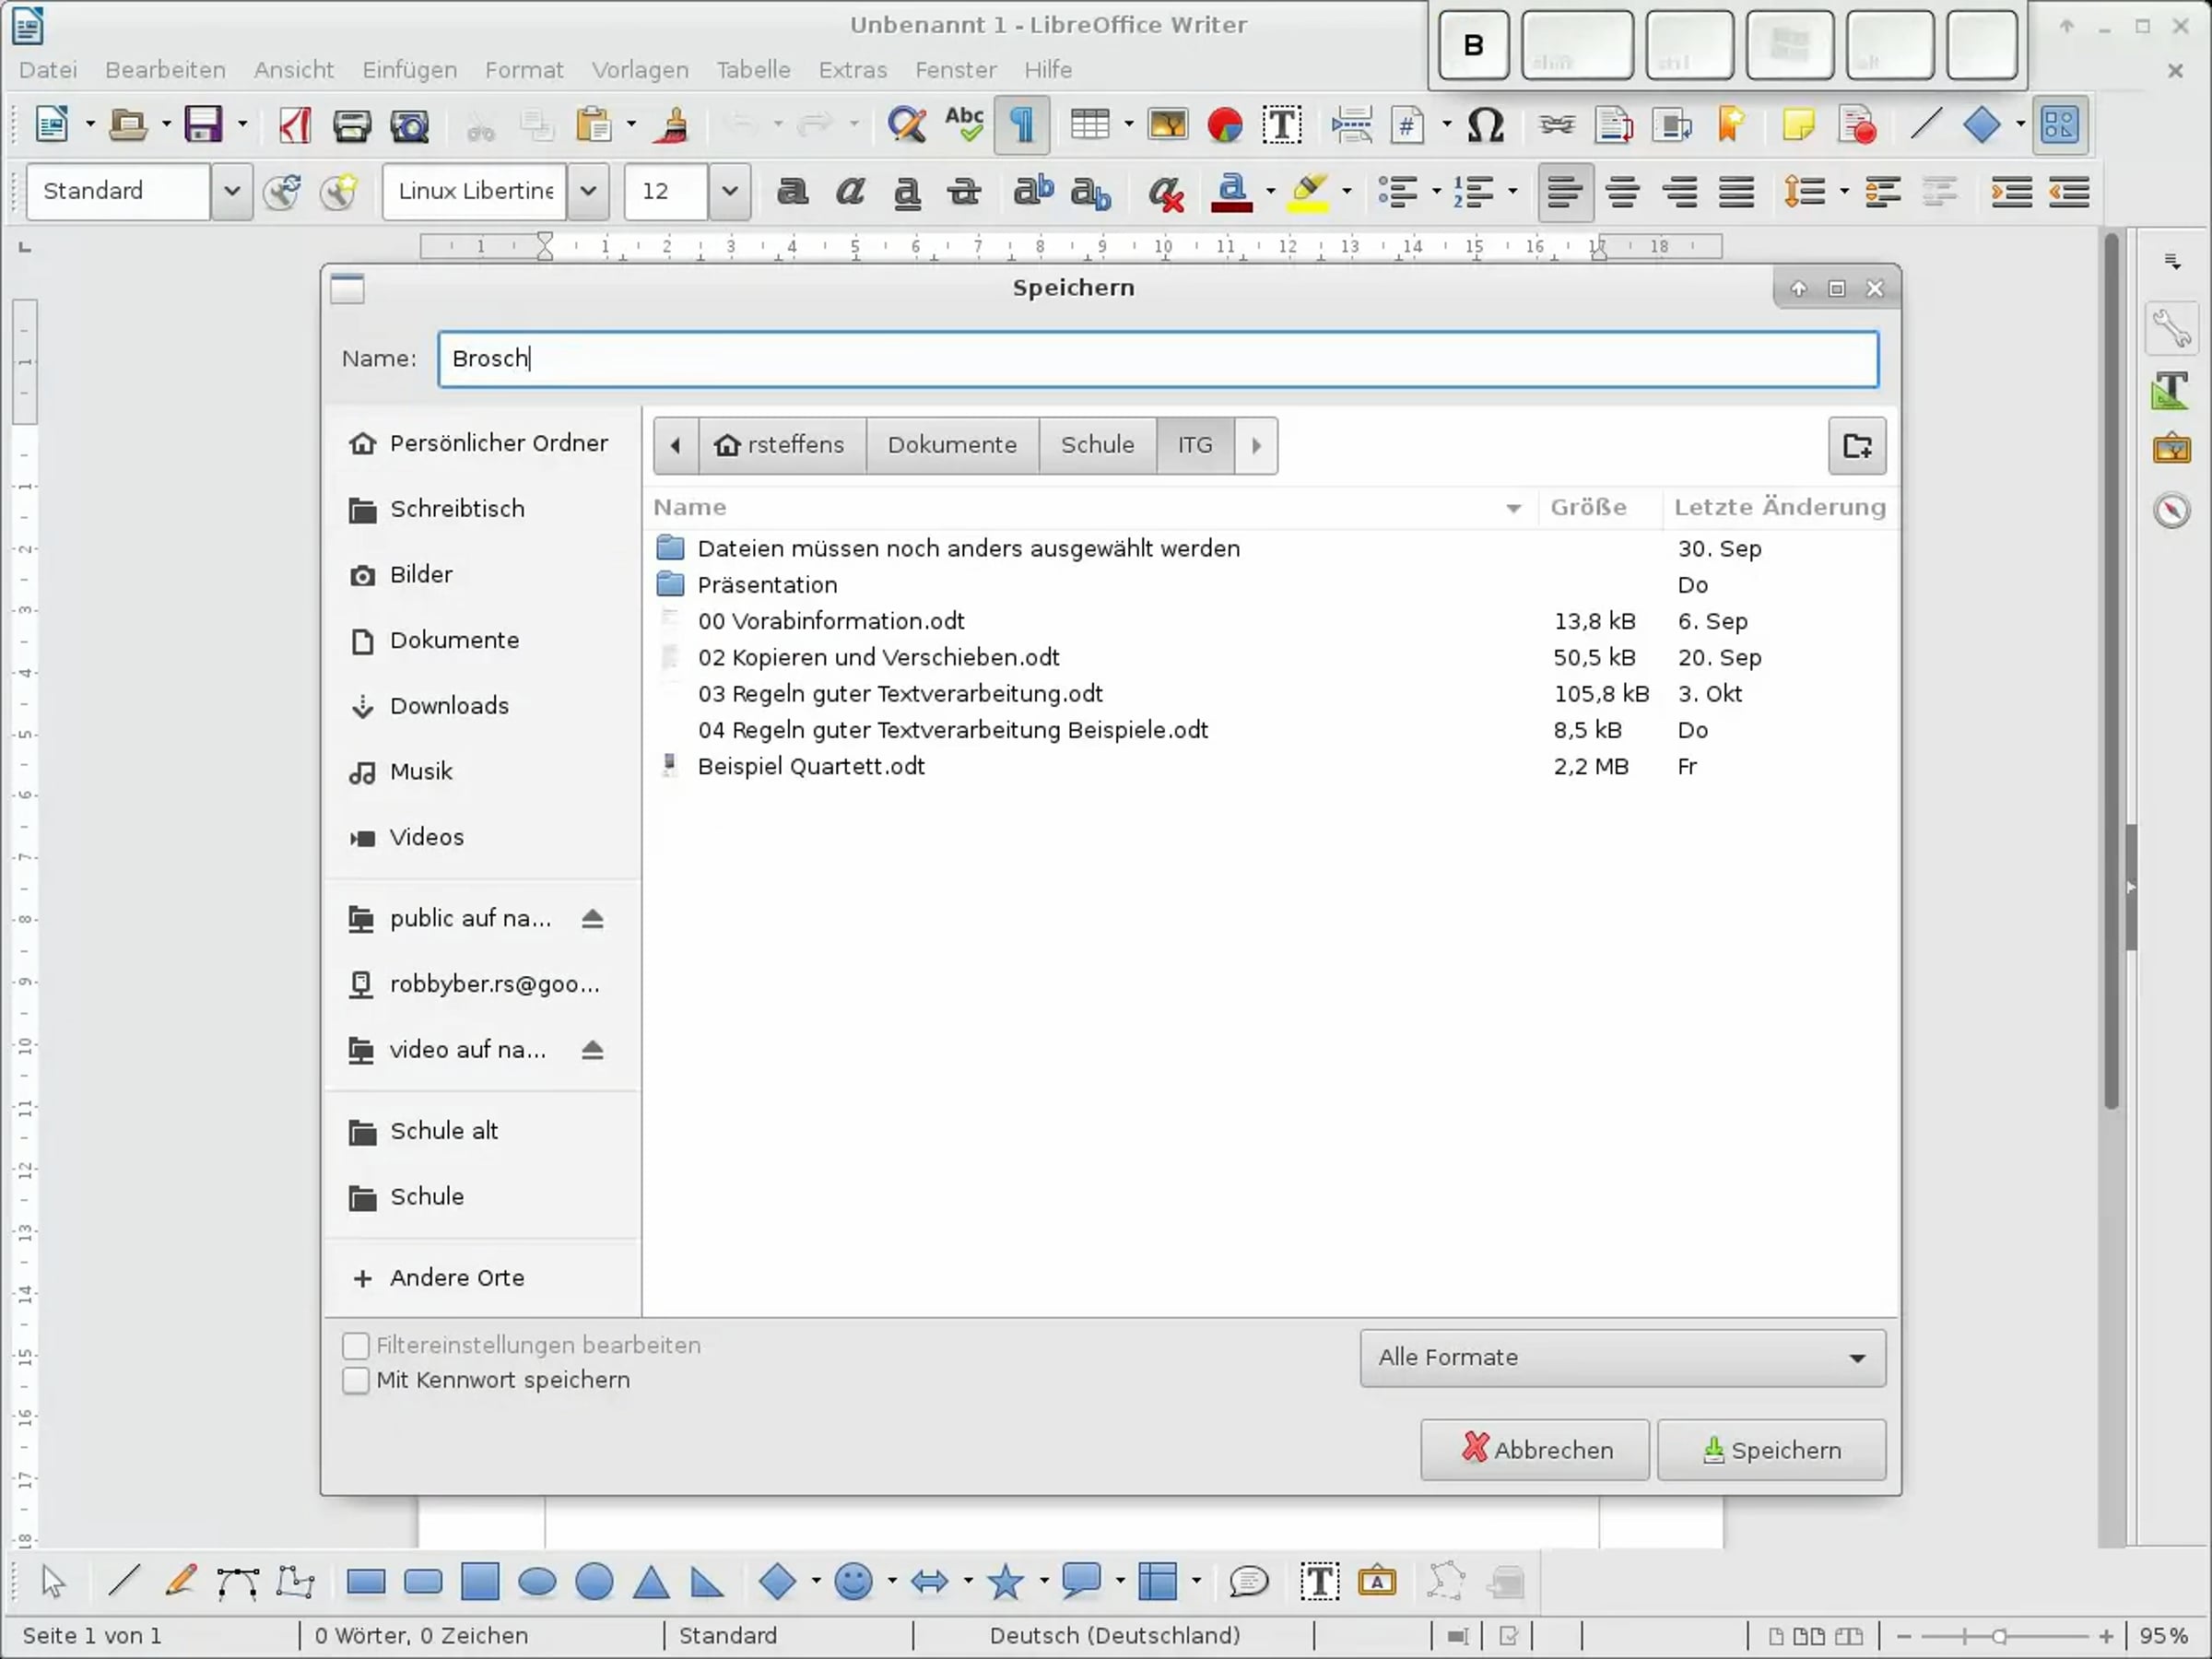Enable Mit Kennwort speichern checkbox
This screenshot has width=2212, height=1659.
356,1380
